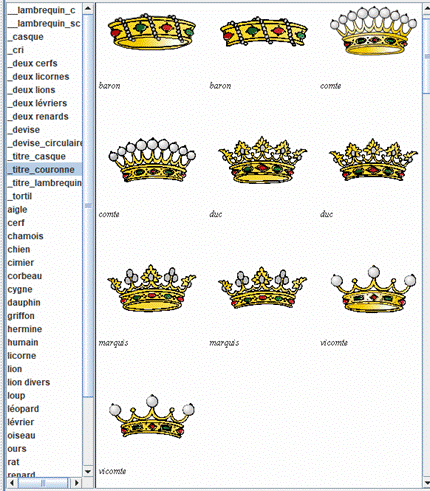
Task: Choose the aigle list entry
Action: 17,210
